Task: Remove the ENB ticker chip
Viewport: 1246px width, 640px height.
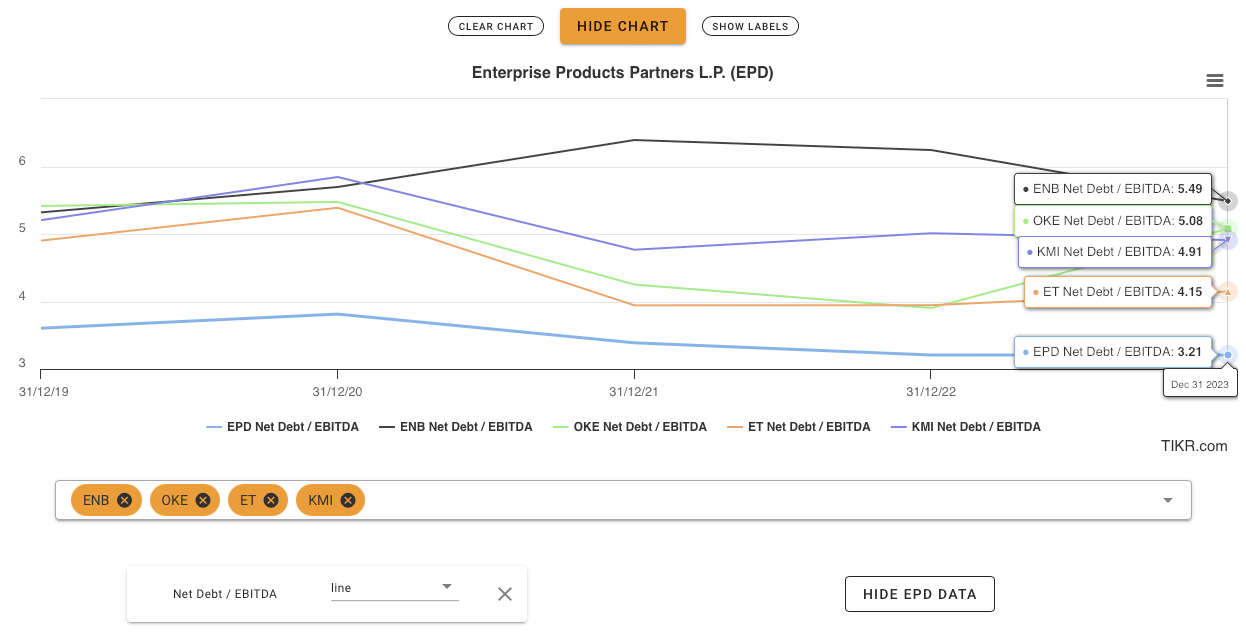Action: [124, 499]
